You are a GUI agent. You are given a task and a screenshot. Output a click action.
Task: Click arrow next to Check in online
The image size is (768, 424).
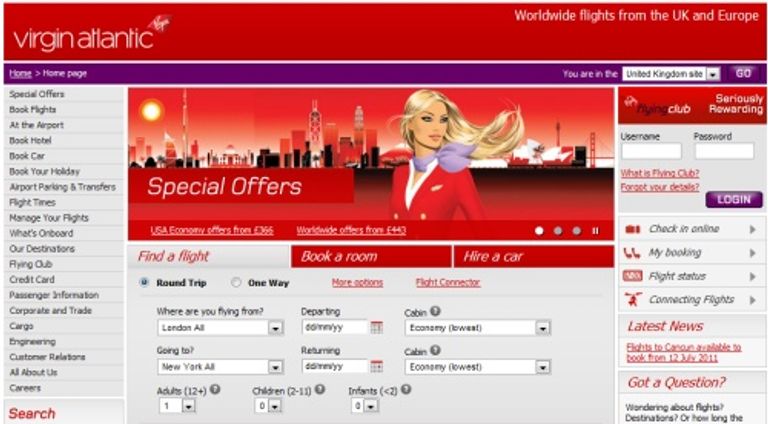(x=753, y=229)
